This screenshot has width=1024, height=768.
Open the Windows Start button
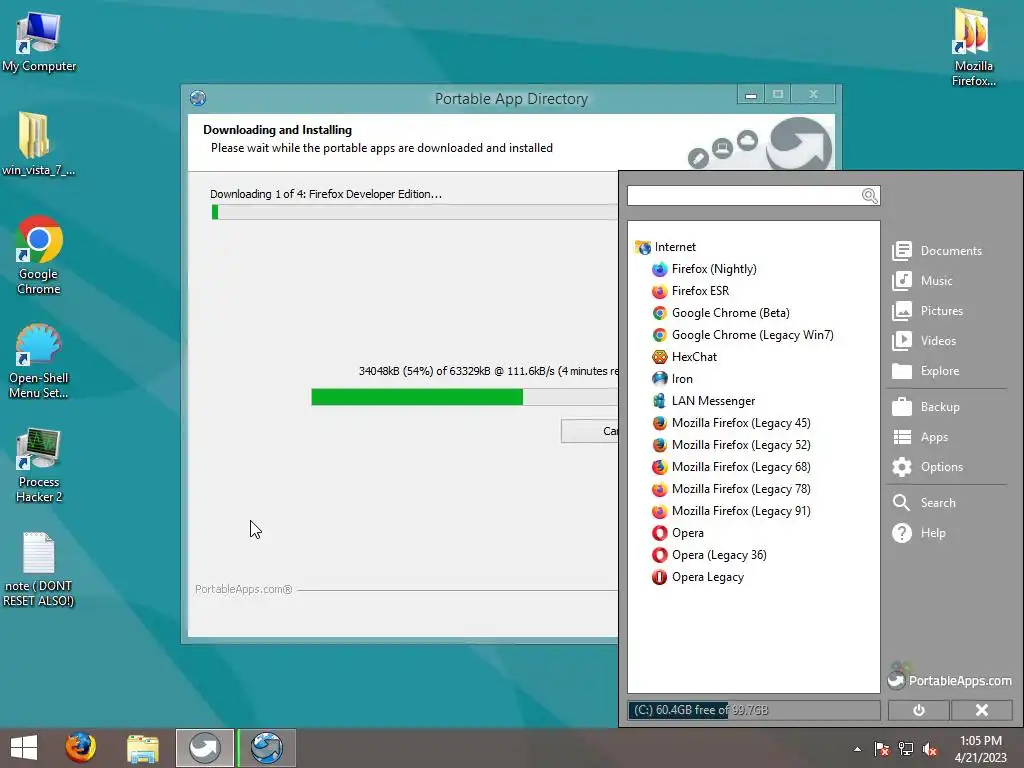tap(24, 748)
